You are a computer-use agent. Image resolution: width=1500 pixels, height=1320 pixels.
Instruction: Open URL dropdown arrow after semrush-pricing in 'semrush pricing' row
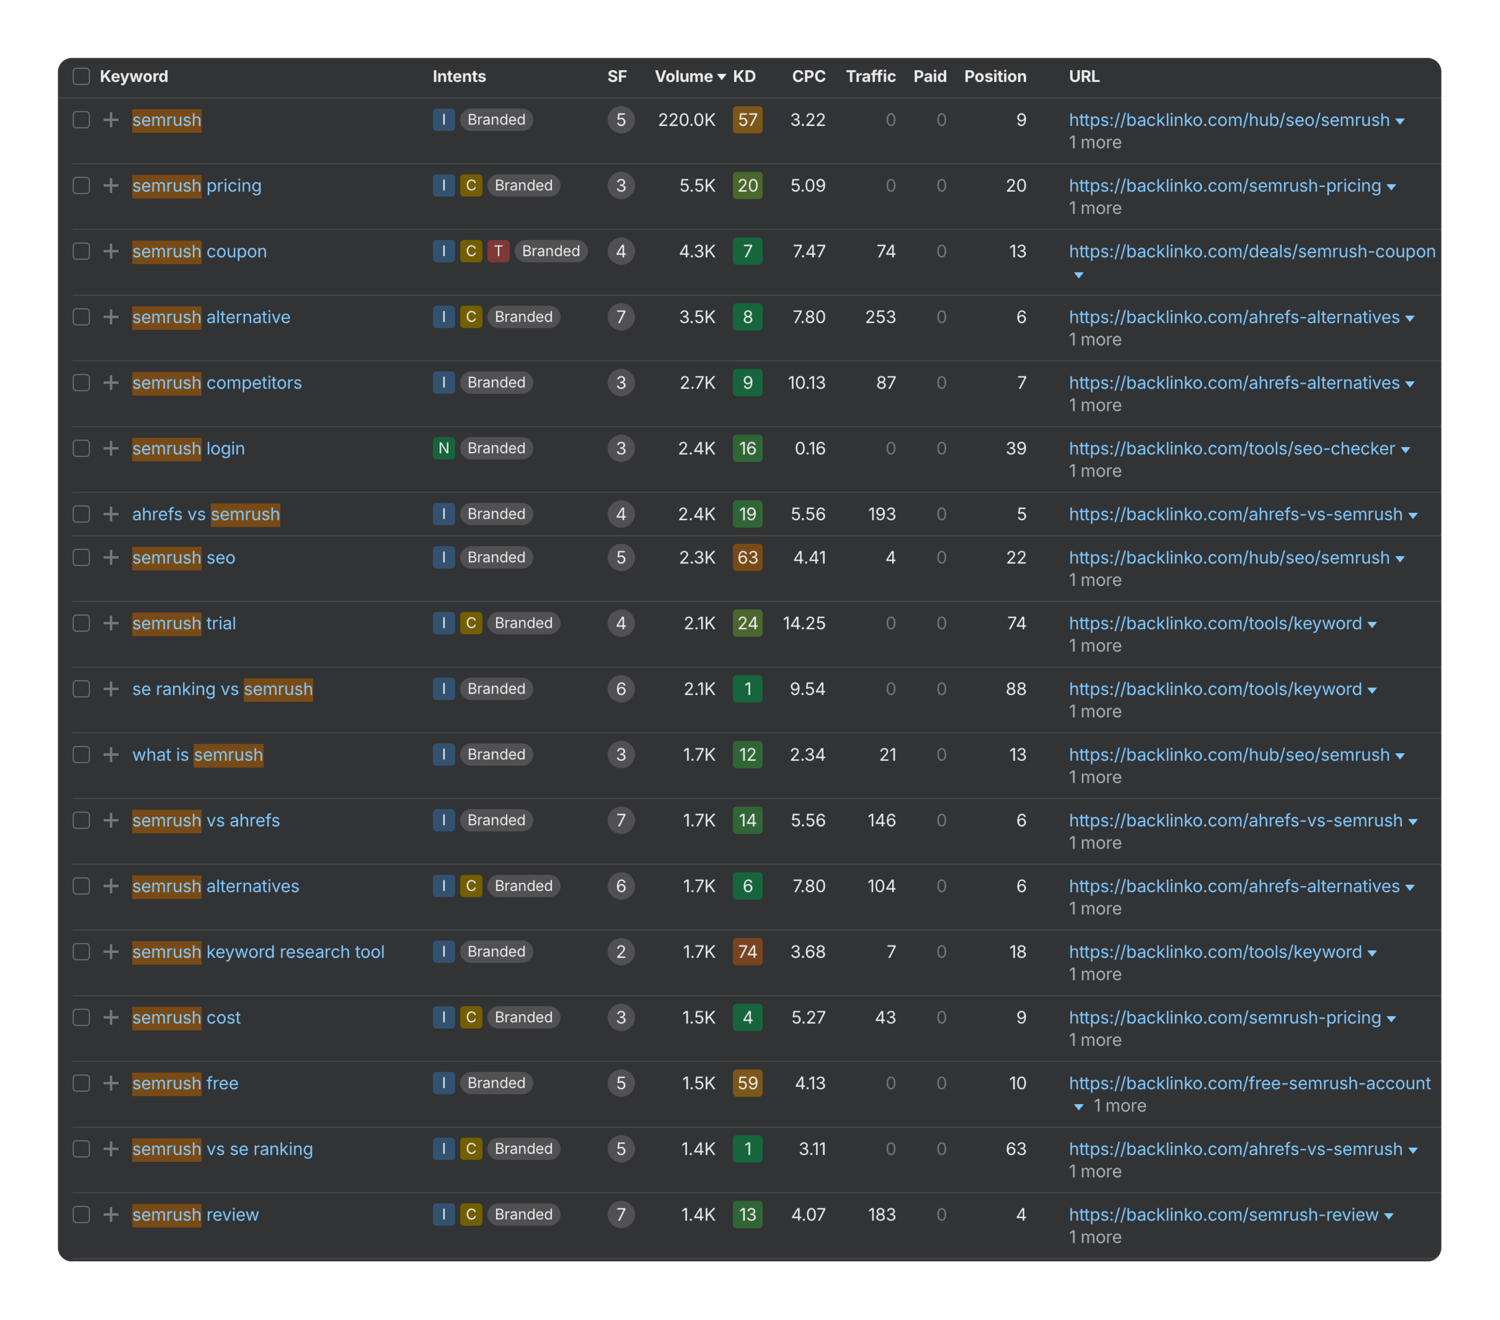pyautogui.click(x=1391, y=187)
